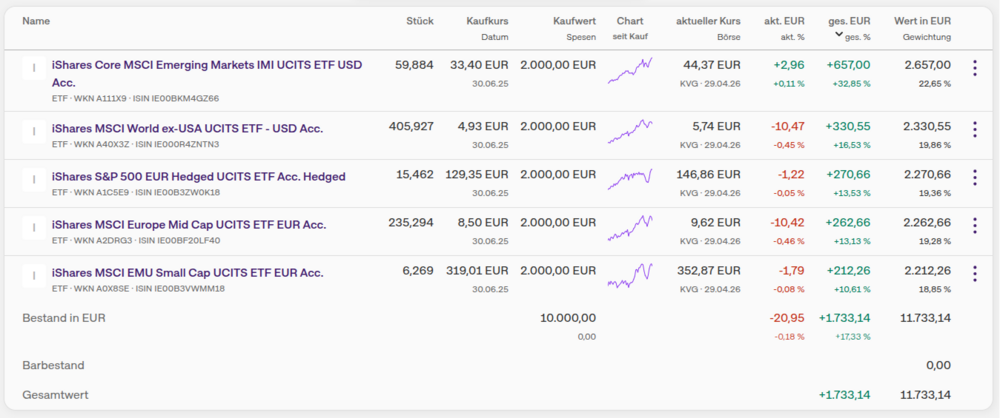The image size is (1000, 418).
Task: Sort table by Name column header
Action: (x=36, y=21)
